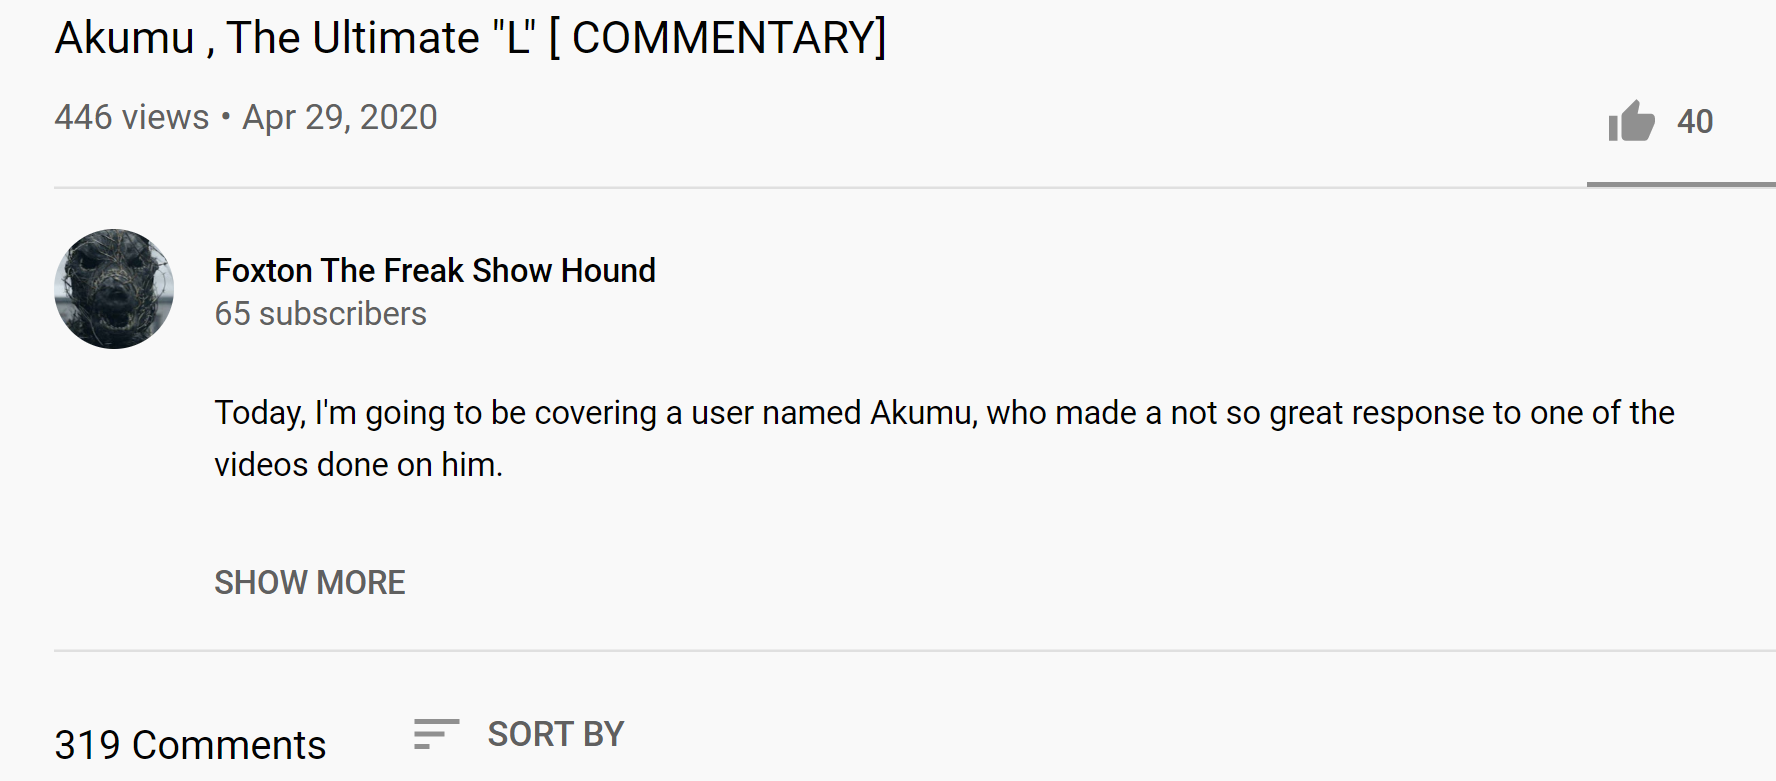Click the [ COMMENTARY] tag in title
1776x781 pixels.
click(x=717, y=38)
